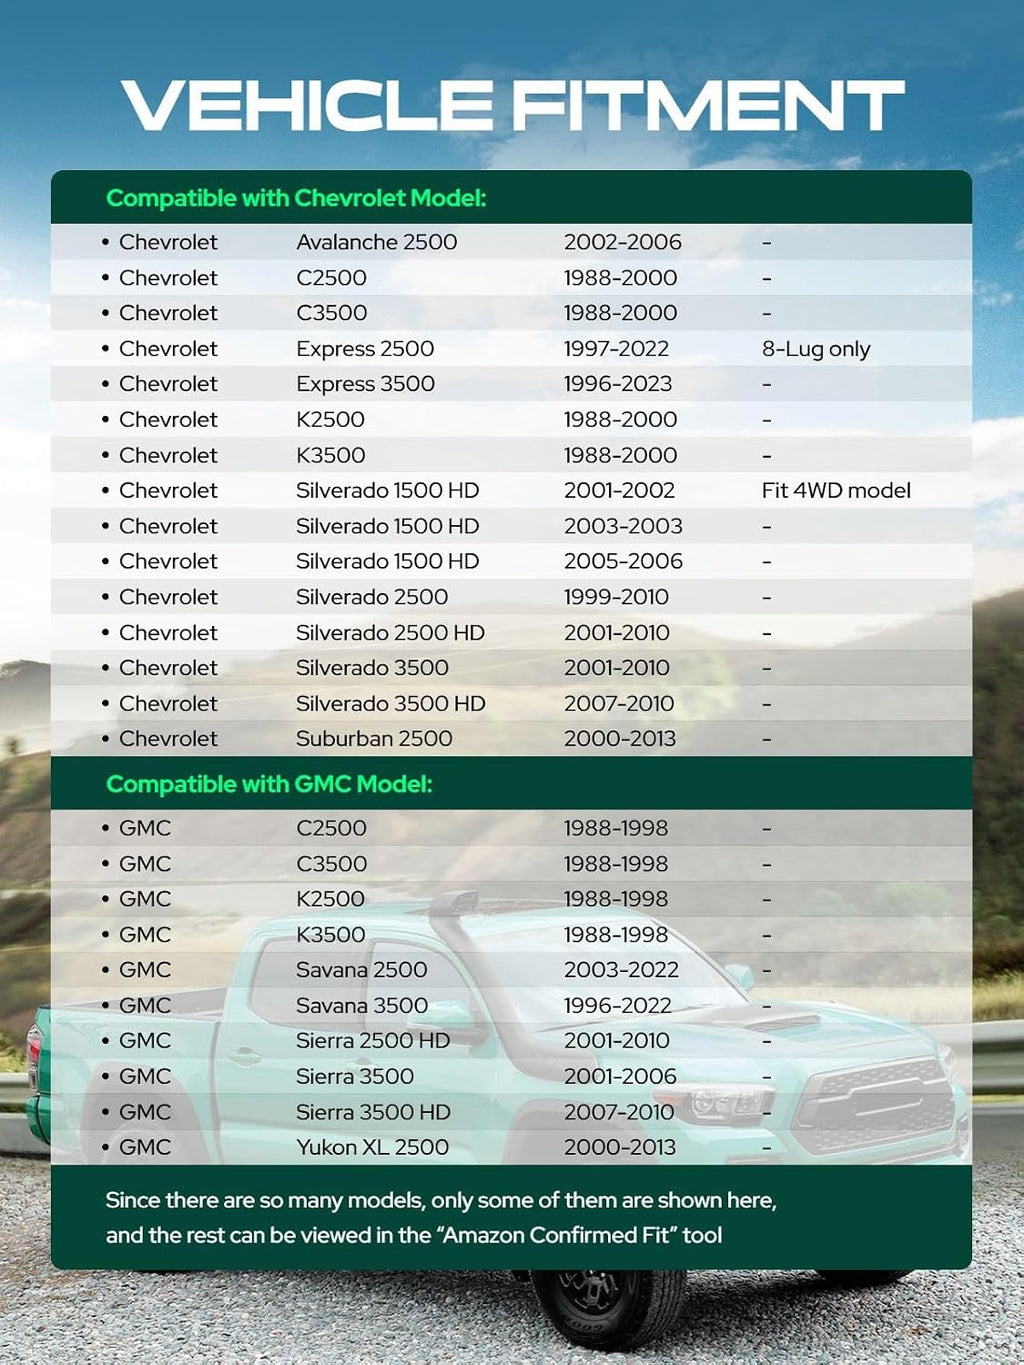Click years '2002-2006' for Avalanche 2500

[x=622, y=242]
